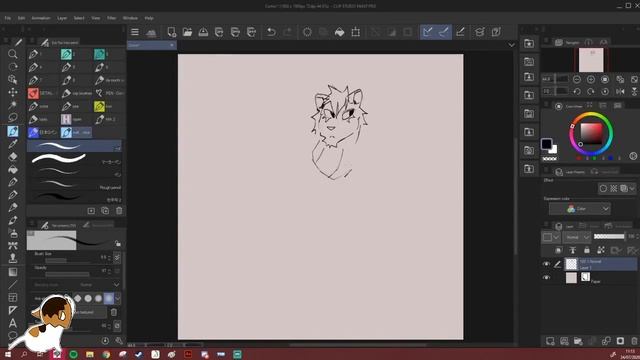Viewport: 640px width, 360px height.
Task: Select the thick white brush stroke preset
Action: pos(74,158)
